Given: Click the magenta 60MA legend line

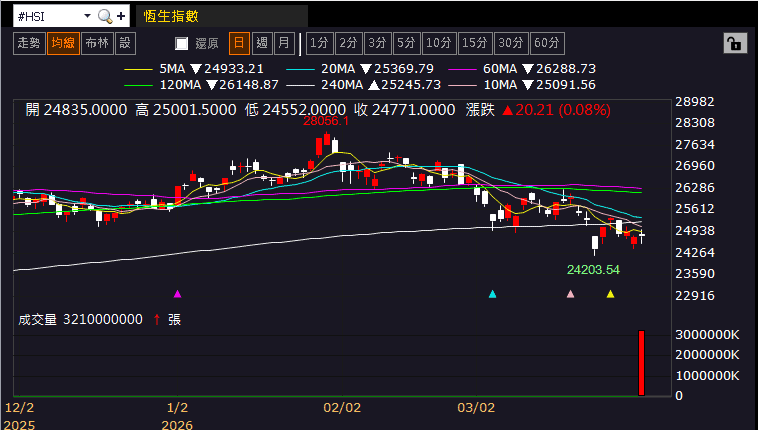Looking at the screenshot, I should point(462,70).
